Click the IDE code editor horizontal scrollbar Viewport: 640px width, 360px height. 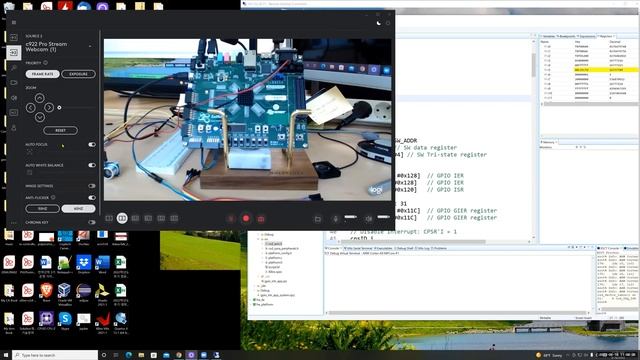(412, 242)
